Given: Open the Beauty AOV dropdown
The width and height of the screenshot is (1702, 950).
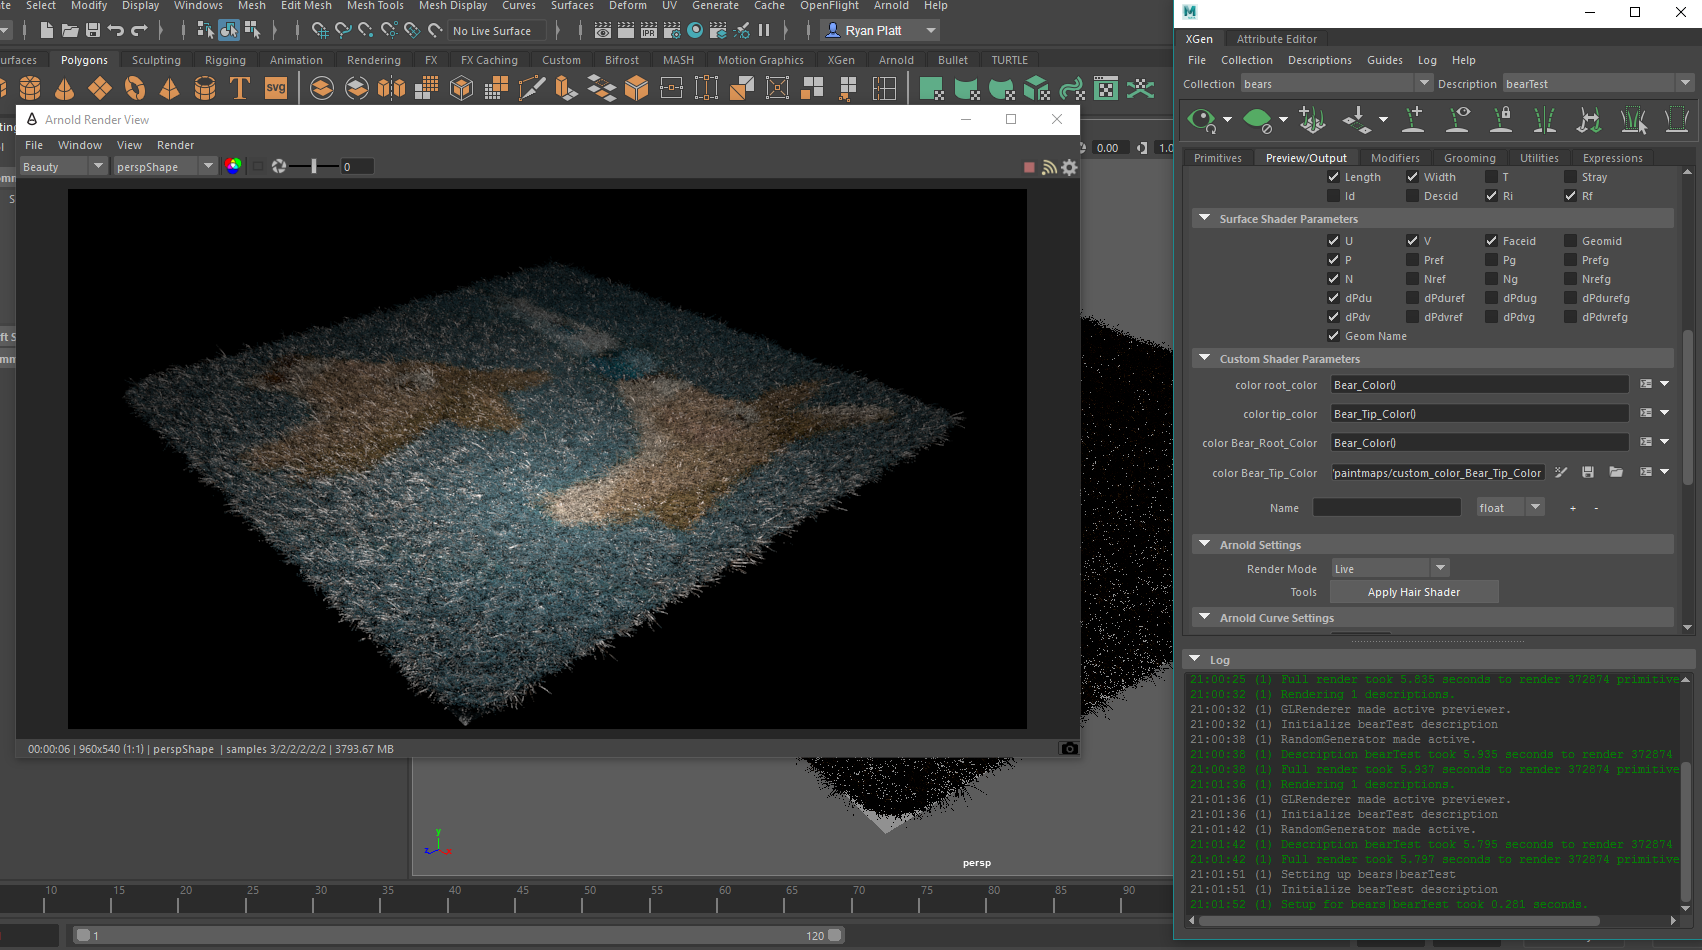Looking at the screenshot, I should (x=63, y=167).
